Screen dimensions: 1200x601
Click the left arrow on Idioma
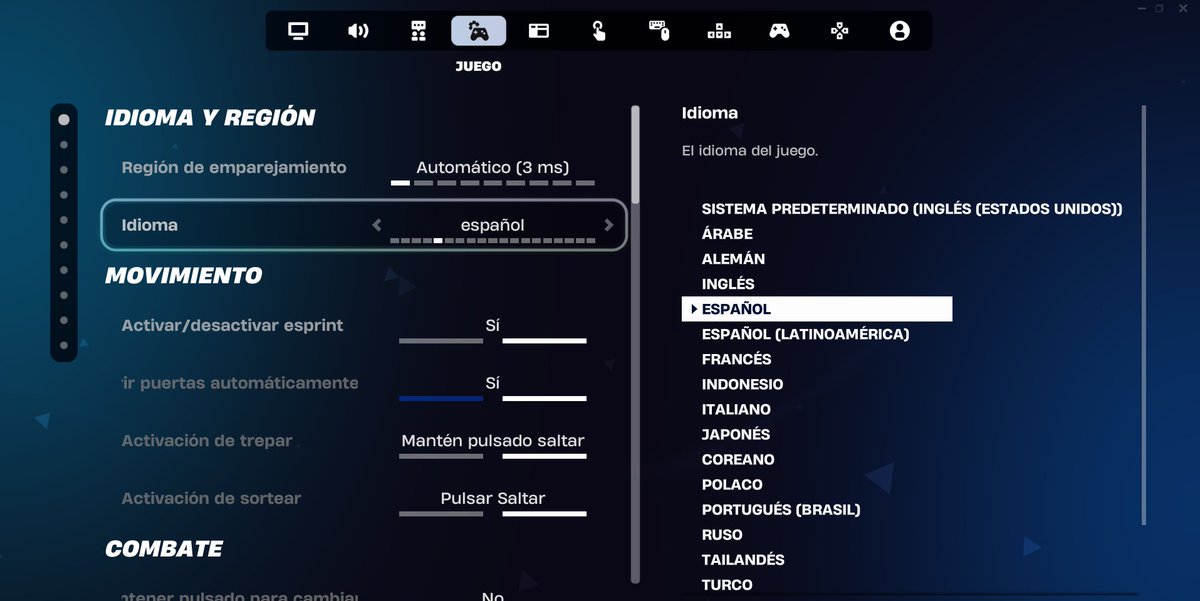point(376,225)
